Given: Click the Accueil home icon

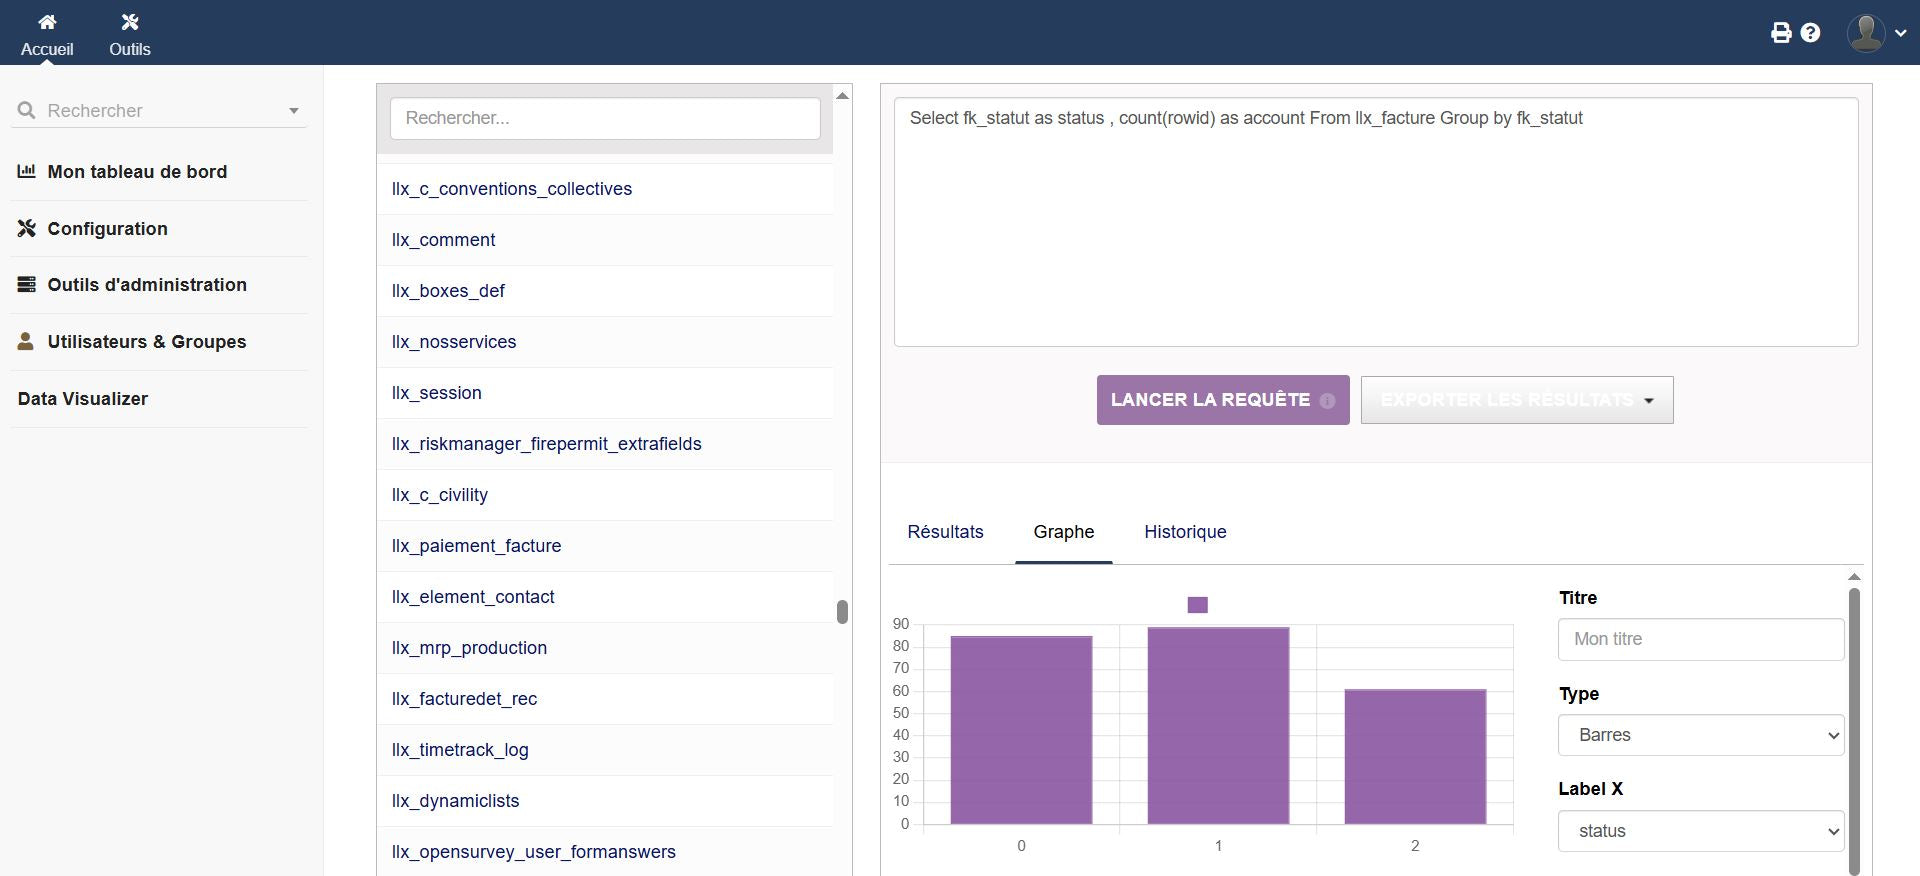Looking at the screenshot, I should coord(47,22).
